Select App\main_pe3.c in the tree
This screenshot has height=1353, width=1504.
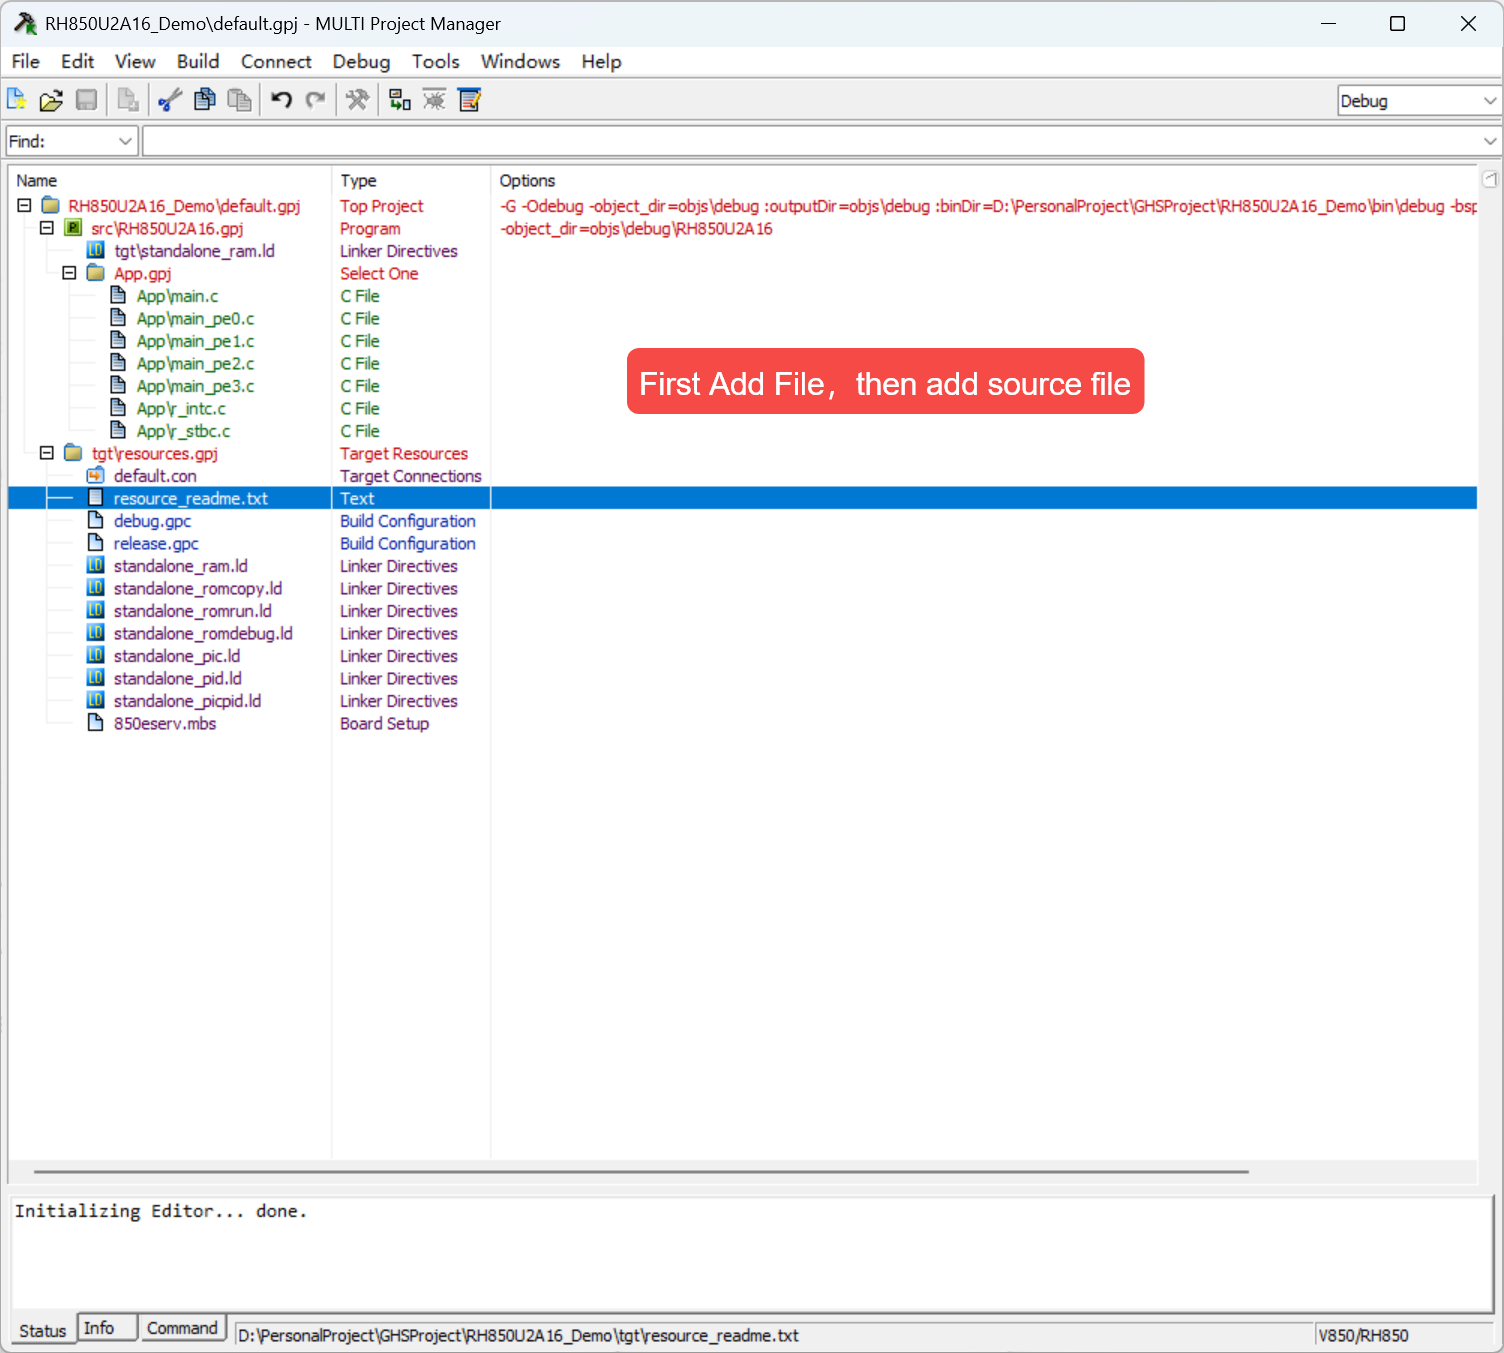click(x=195, y=386)
